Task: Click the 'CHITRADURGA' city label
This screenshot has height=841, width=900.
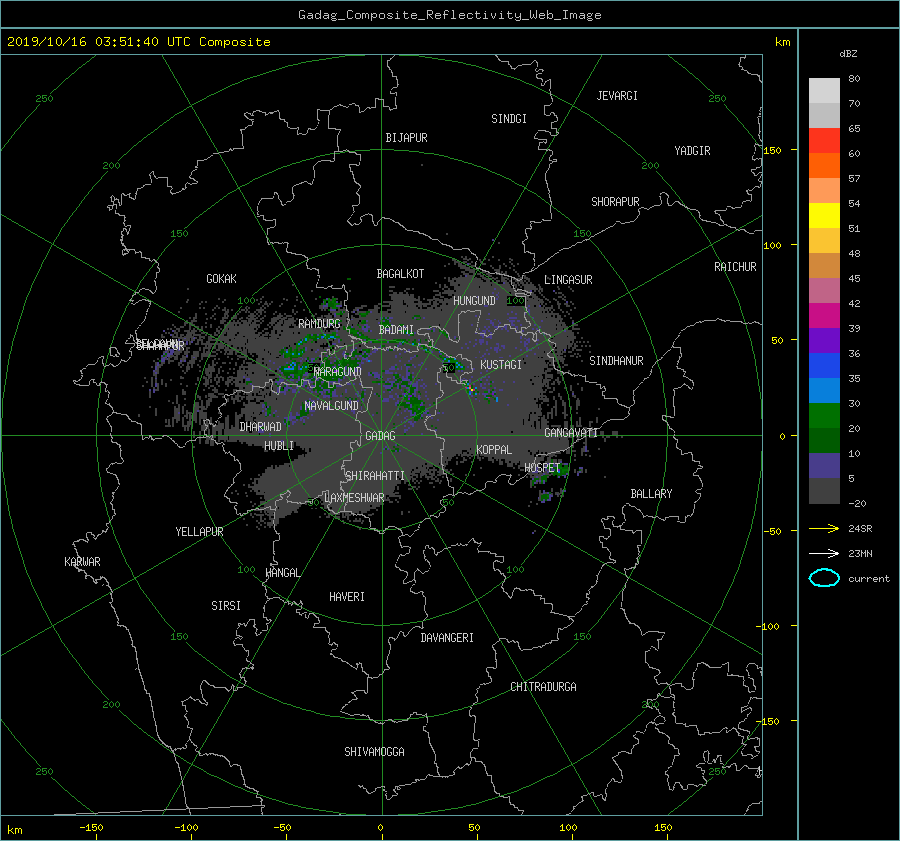Action: pyautogui.click(x=543, y=687)
